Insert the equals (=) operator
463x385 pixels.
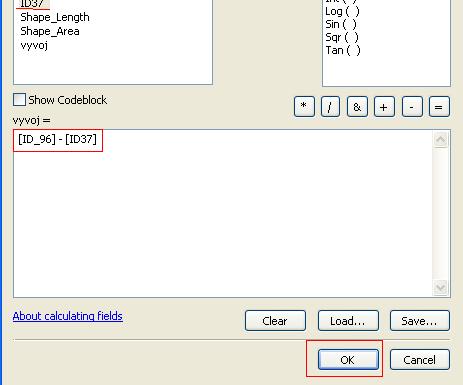pyautogui.click(x=439, y=107)
